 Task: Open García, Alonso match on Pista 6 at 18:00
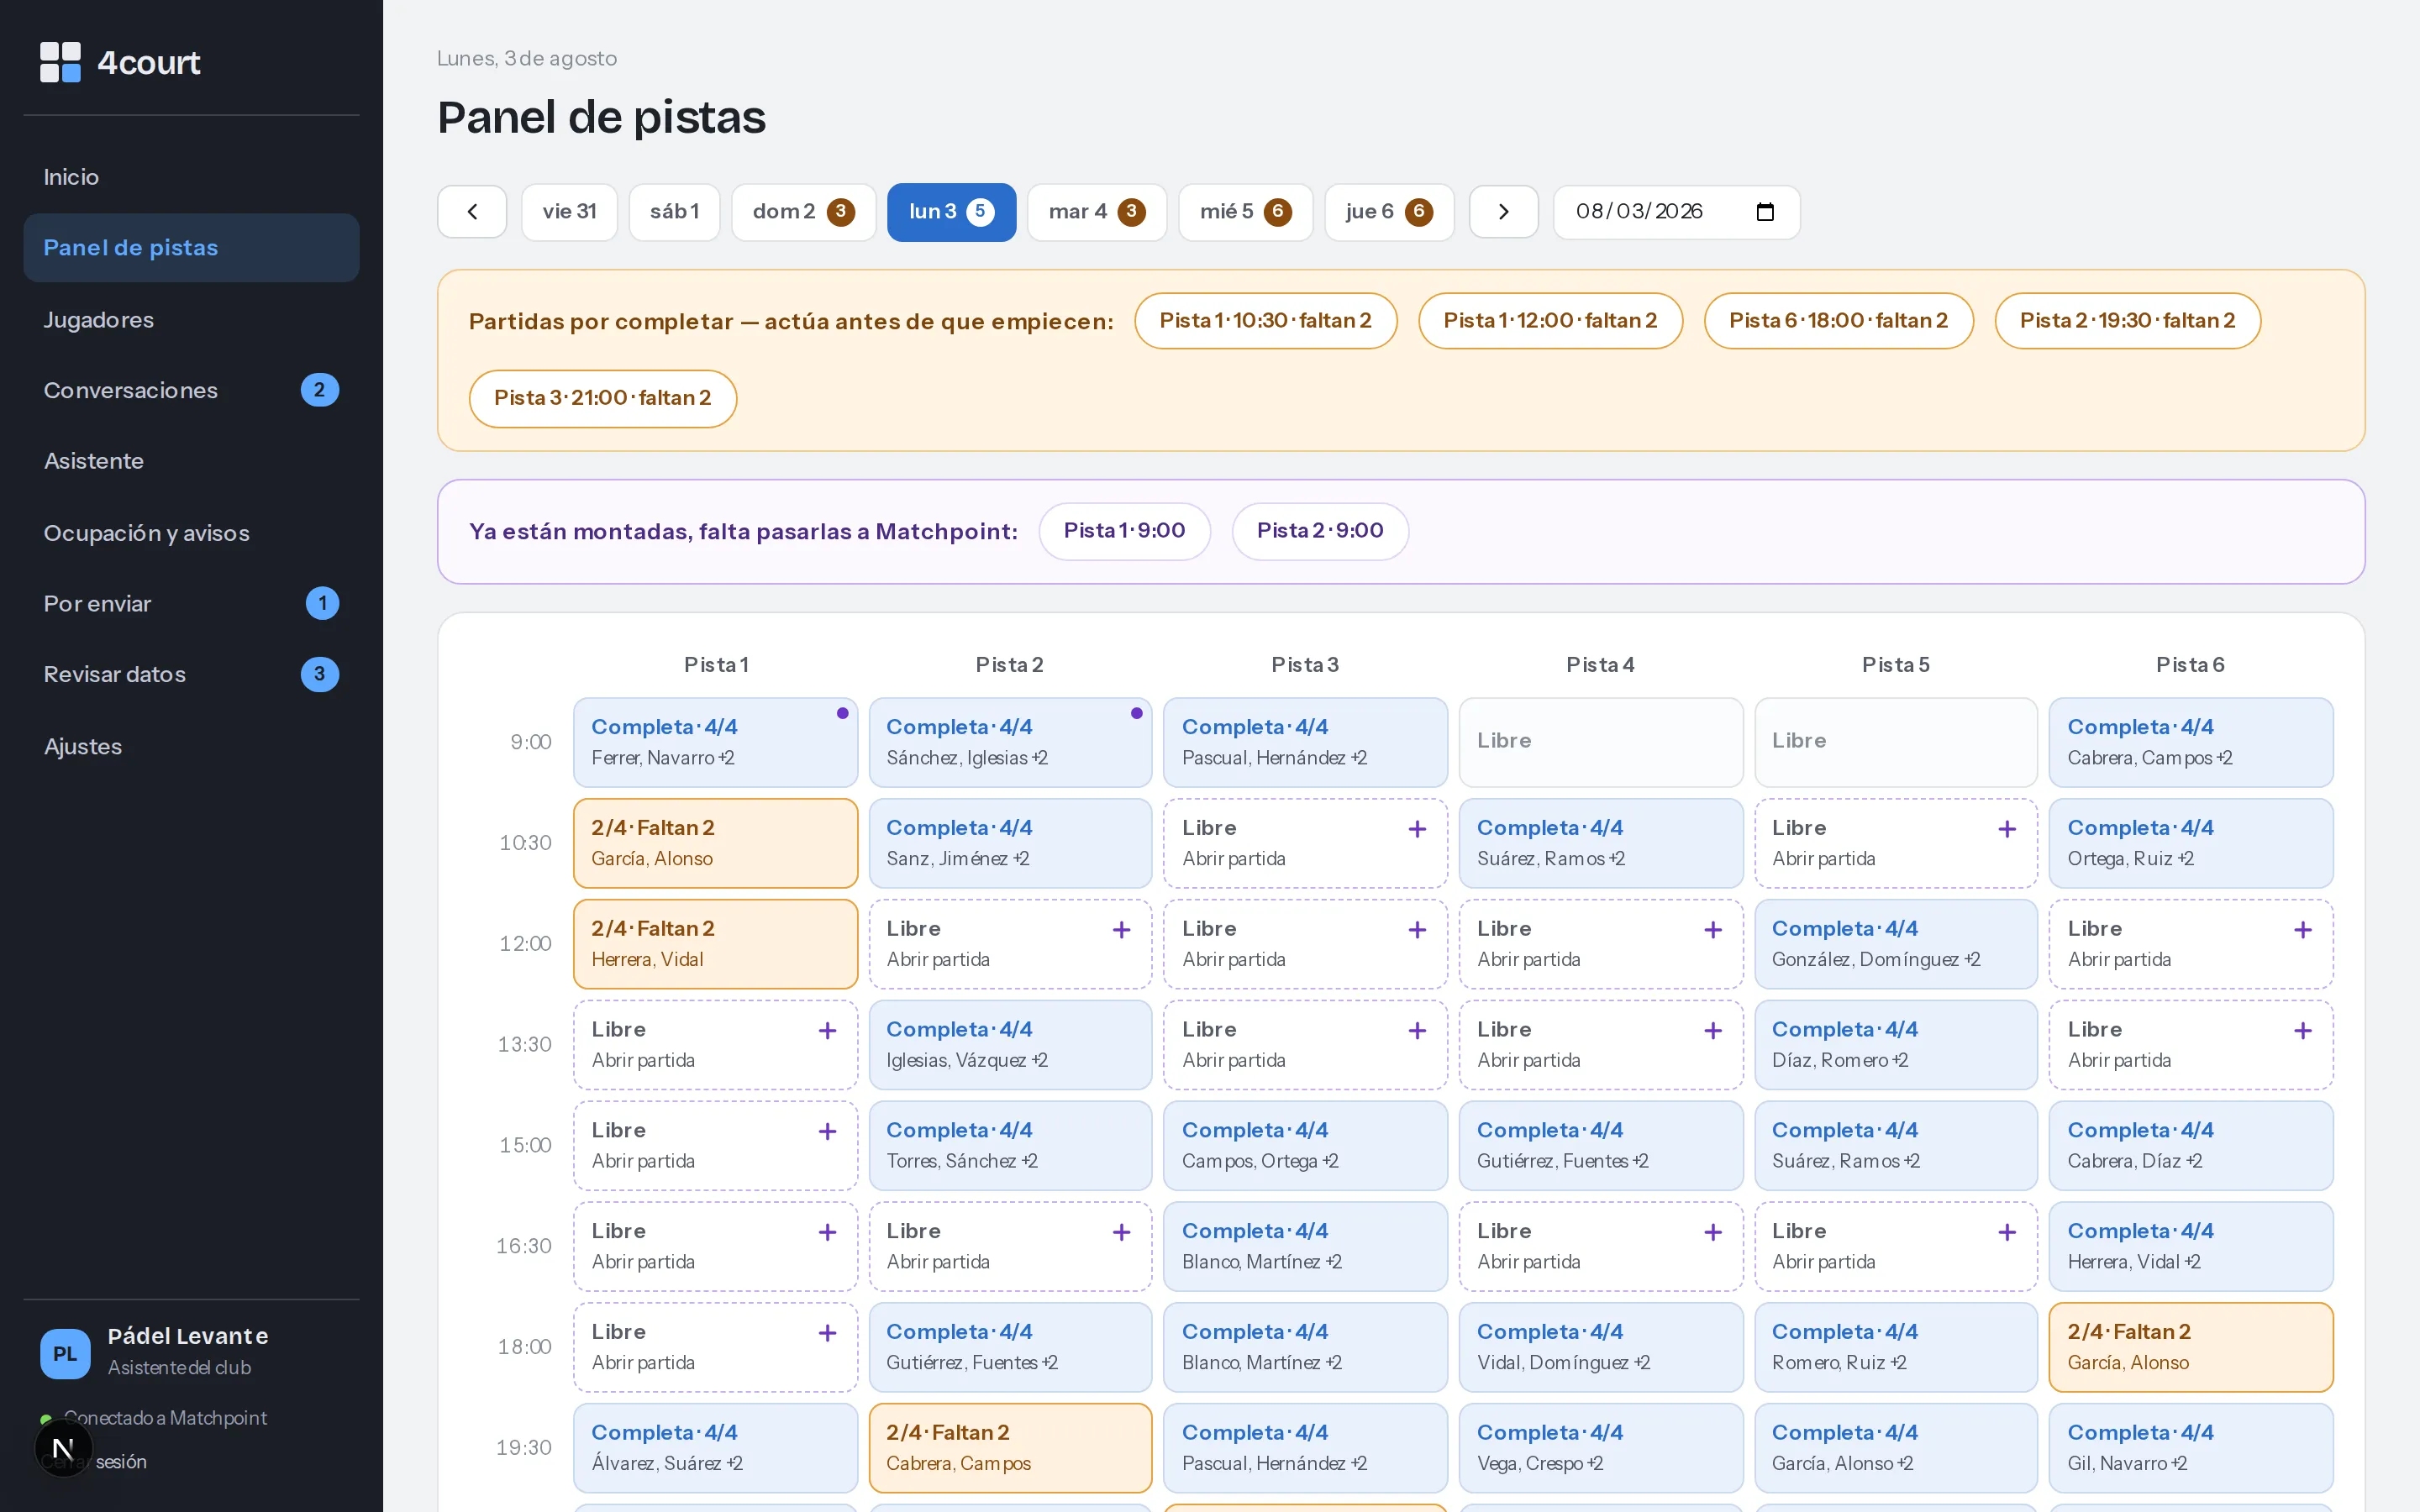2190,1346
